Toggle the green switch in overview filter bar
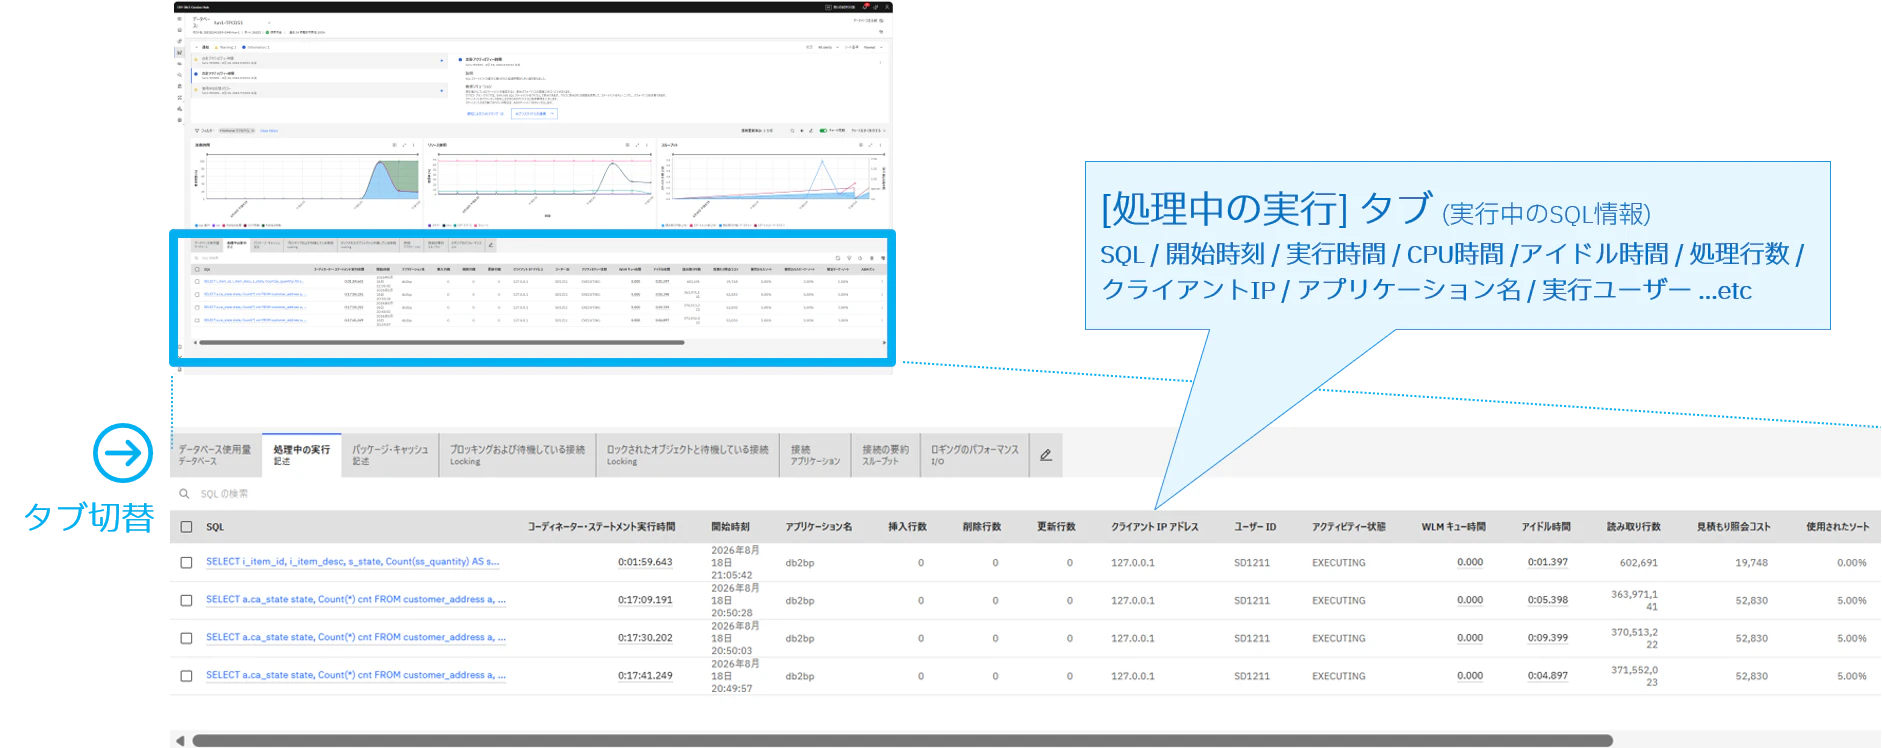The width and height of the screenshot is (1882, 748). (x=823, y=130)
